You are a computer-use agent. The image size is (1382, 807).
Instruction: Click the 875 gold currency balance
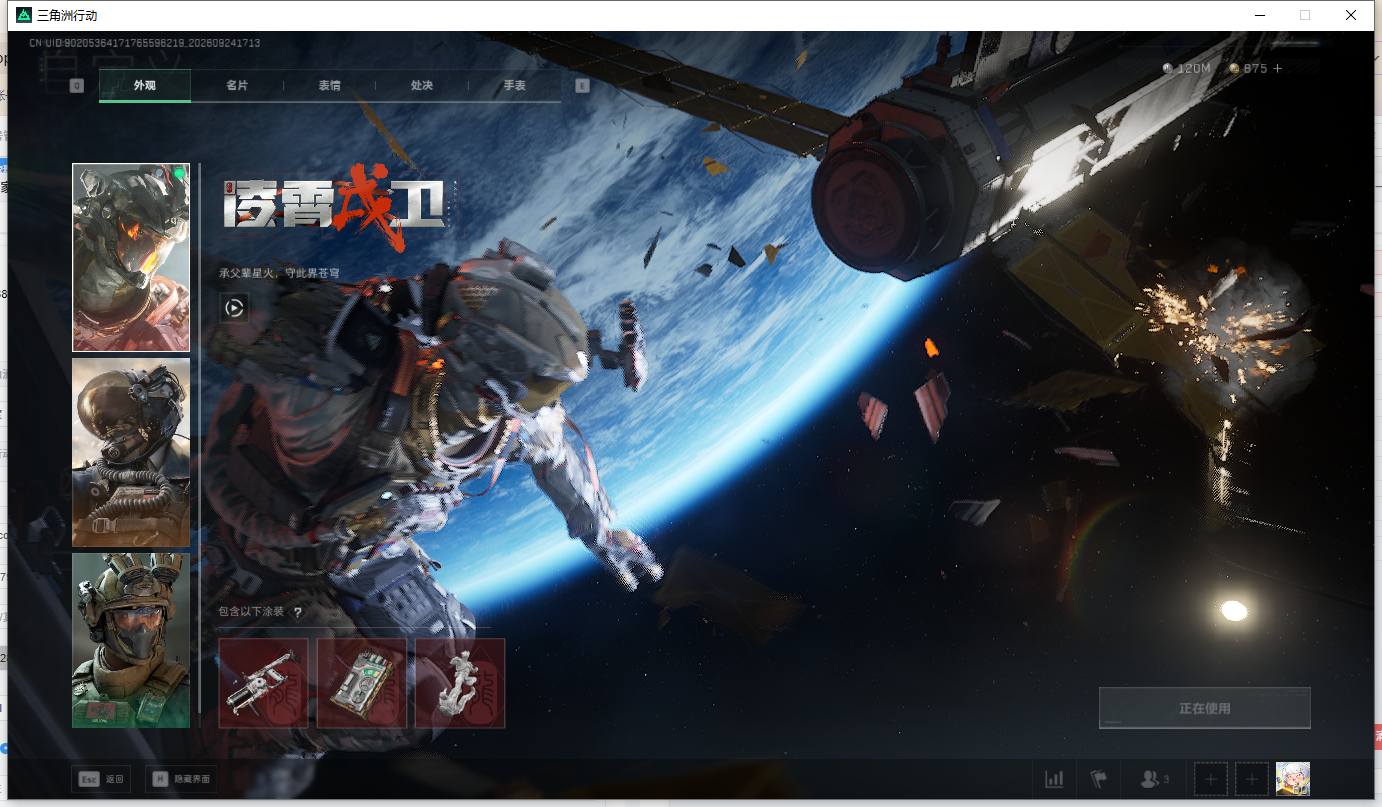[1248, 68]
